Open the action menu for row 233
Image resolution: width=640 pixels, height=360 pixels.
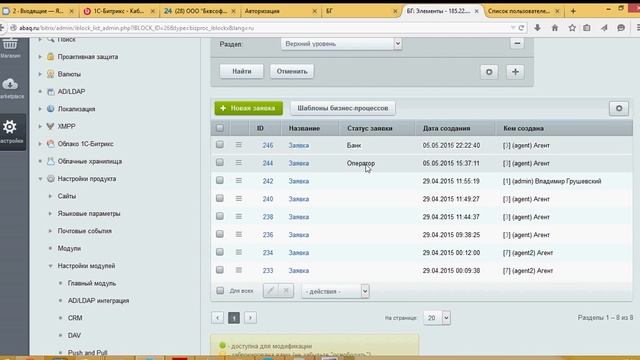(x=239, y=270)
